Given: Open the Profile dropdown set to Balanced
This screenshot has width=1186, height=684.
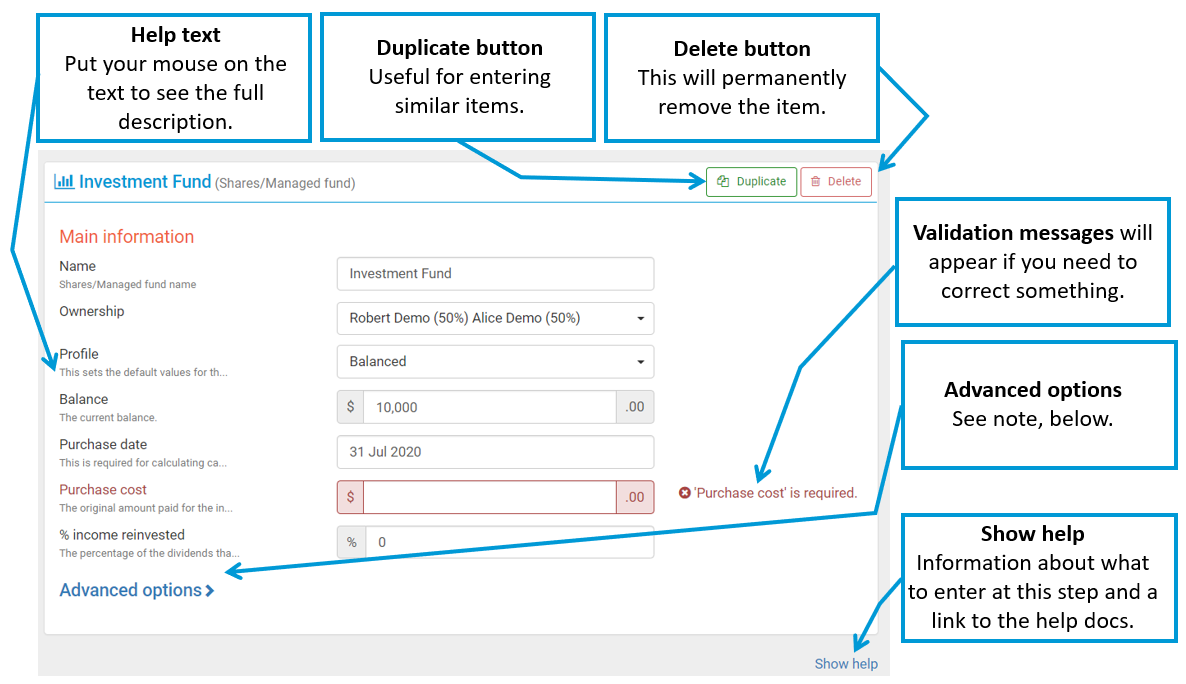Looking at the screenshot, I should (x=495, y=362).
